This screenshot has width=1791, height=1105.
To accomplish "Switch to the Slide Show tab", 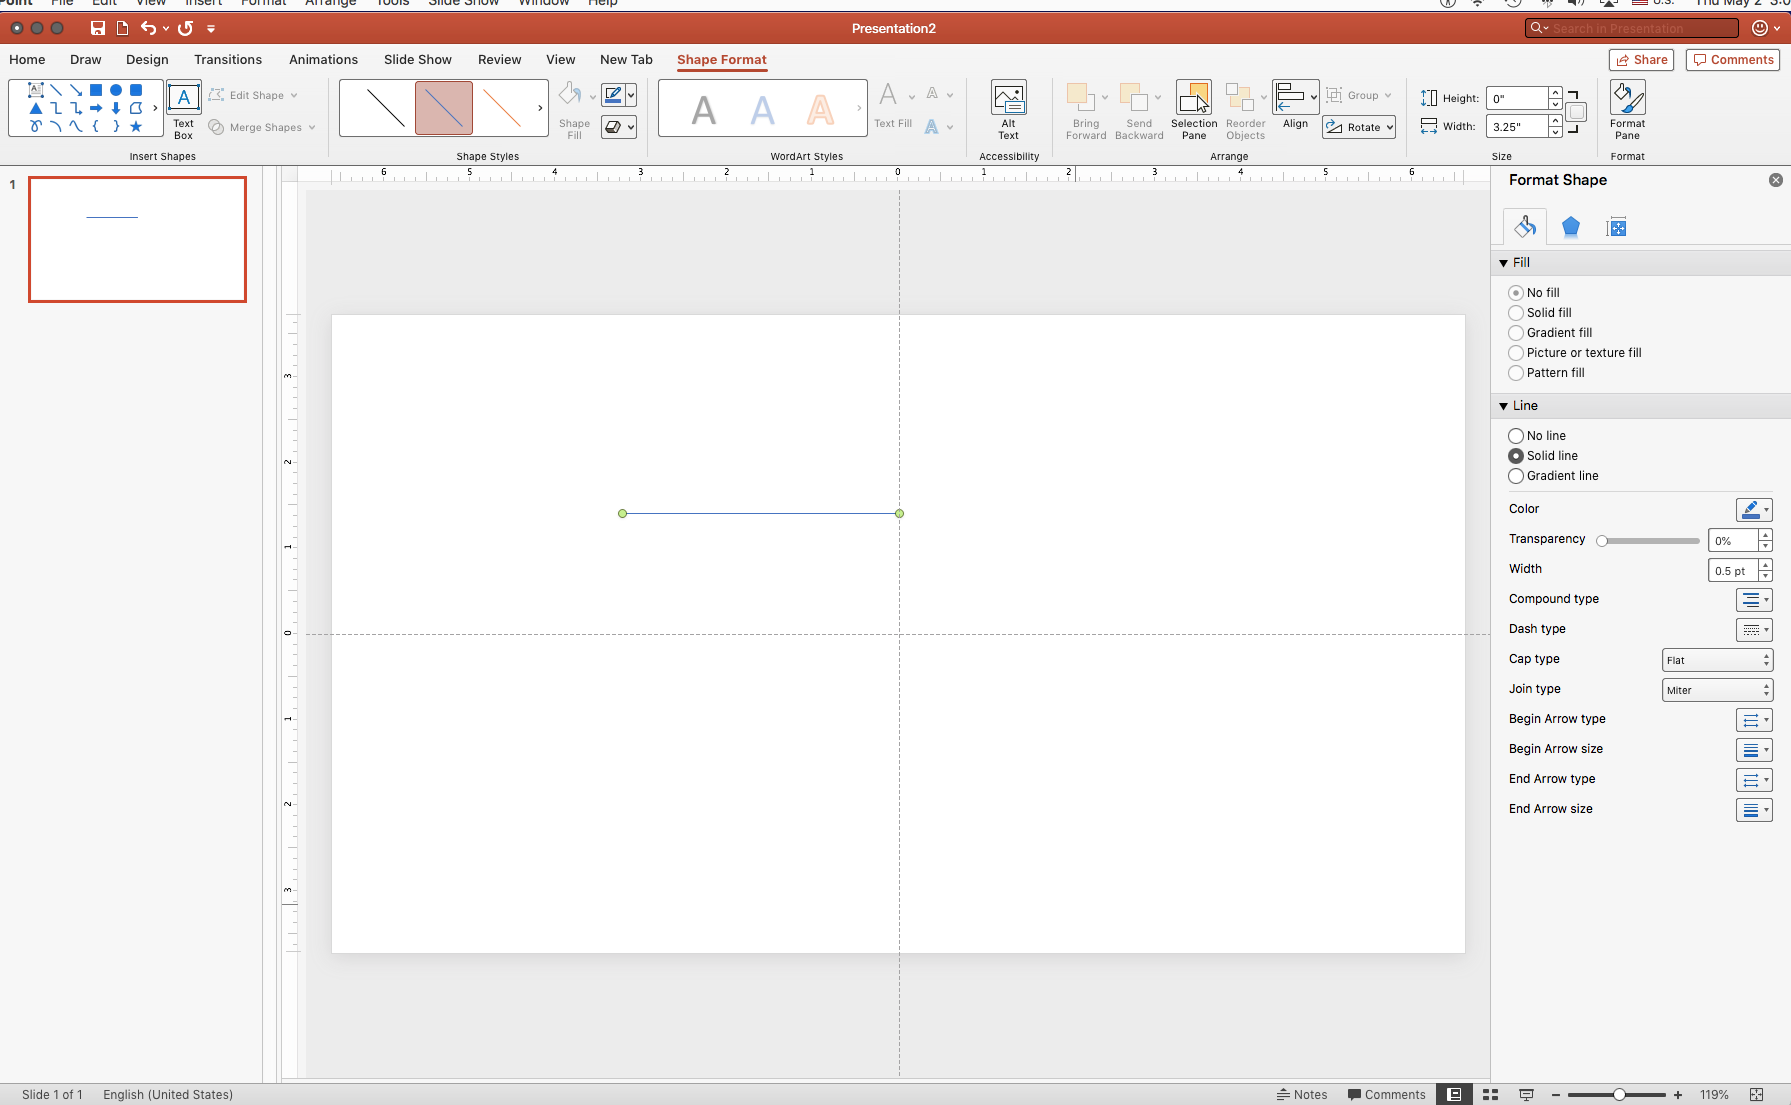I will click(418, 60).
